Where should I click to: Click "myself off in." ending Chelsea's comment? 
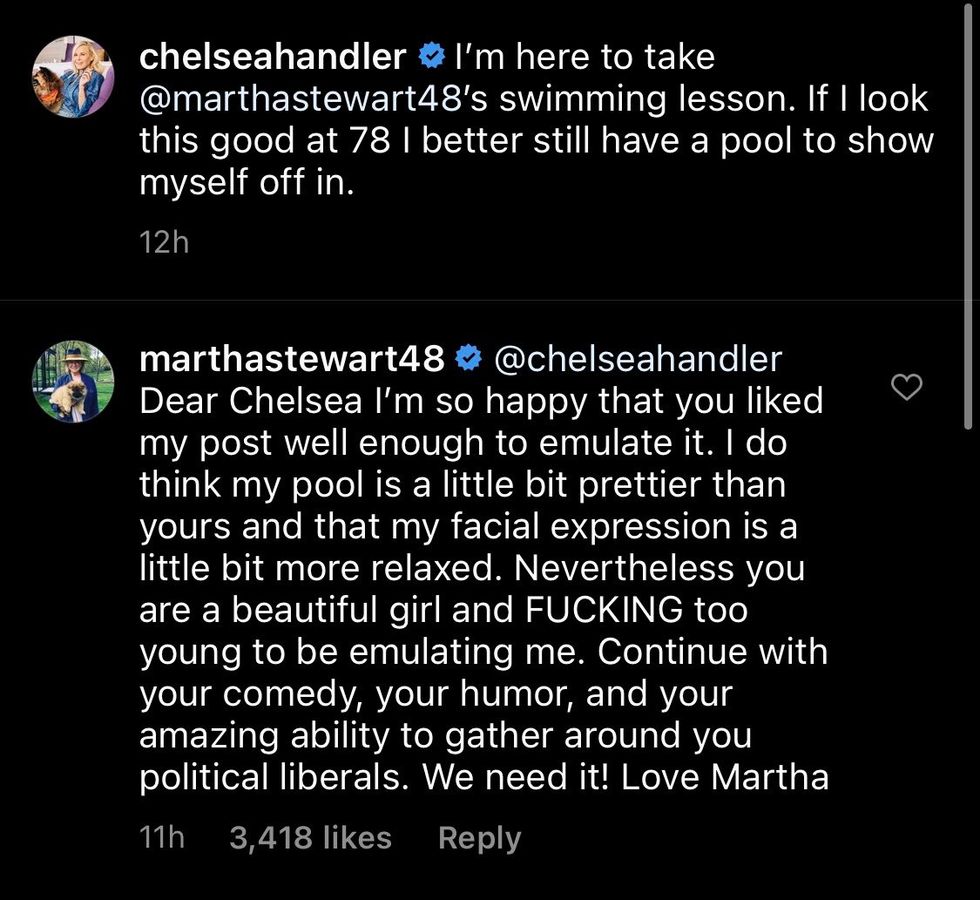coord(246,184)
